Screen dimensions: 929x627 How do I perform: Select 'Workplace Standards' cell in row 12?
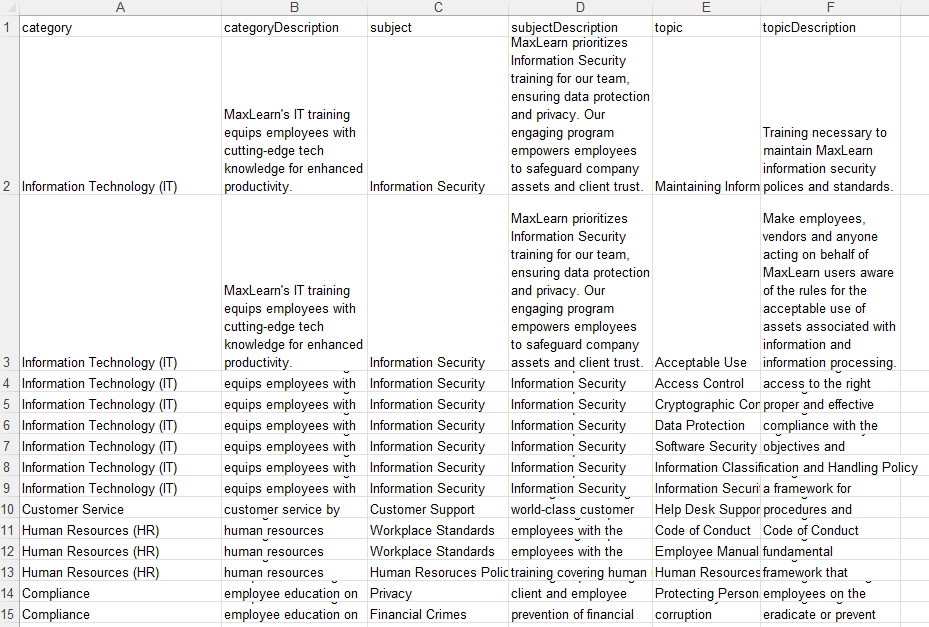[438, 551]
